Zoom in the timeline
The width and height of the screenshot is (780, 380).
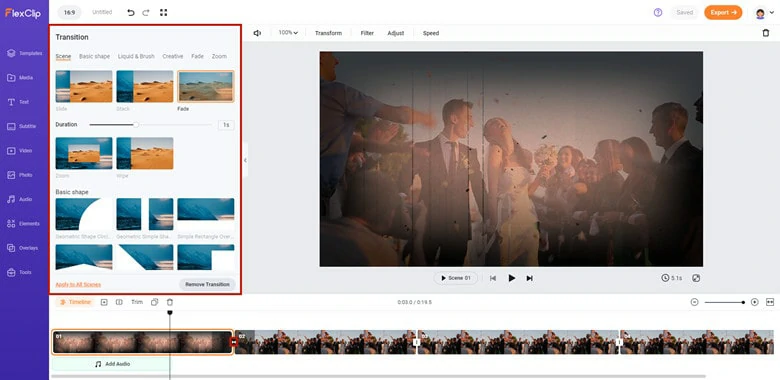tap(755, 302)
